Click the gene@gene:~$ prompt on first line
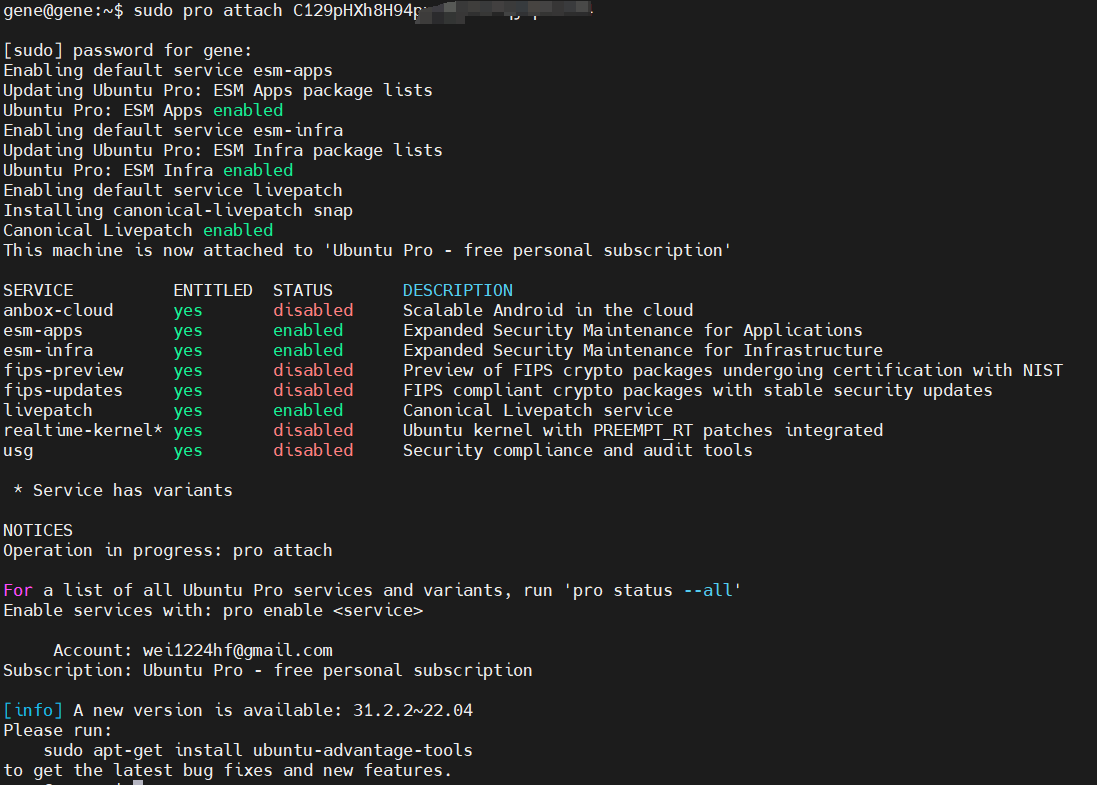1097x785 pixels. coord(63,11)
